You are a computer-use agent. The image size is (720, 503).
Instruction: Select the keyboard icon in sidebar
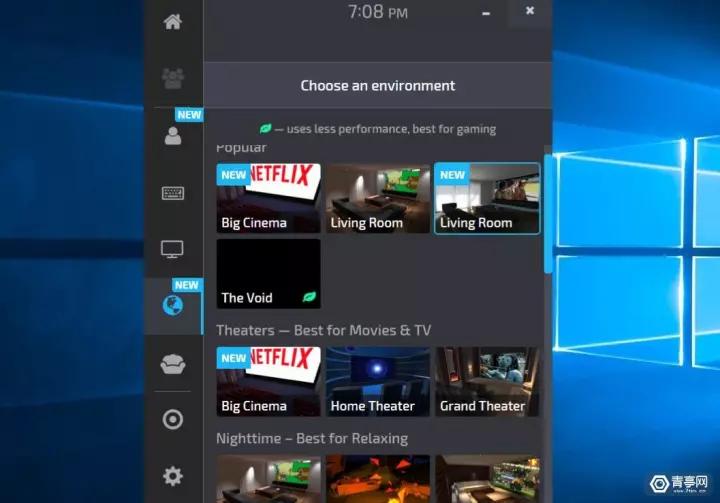click(x=173, y=193)
